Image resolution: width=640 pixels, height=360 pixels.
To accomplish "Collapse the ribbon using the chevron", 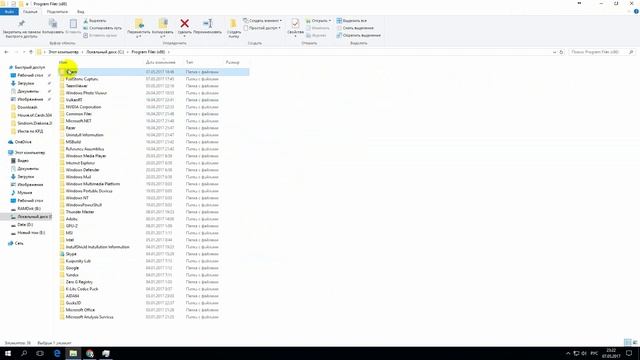I will [x=629, y=11].
